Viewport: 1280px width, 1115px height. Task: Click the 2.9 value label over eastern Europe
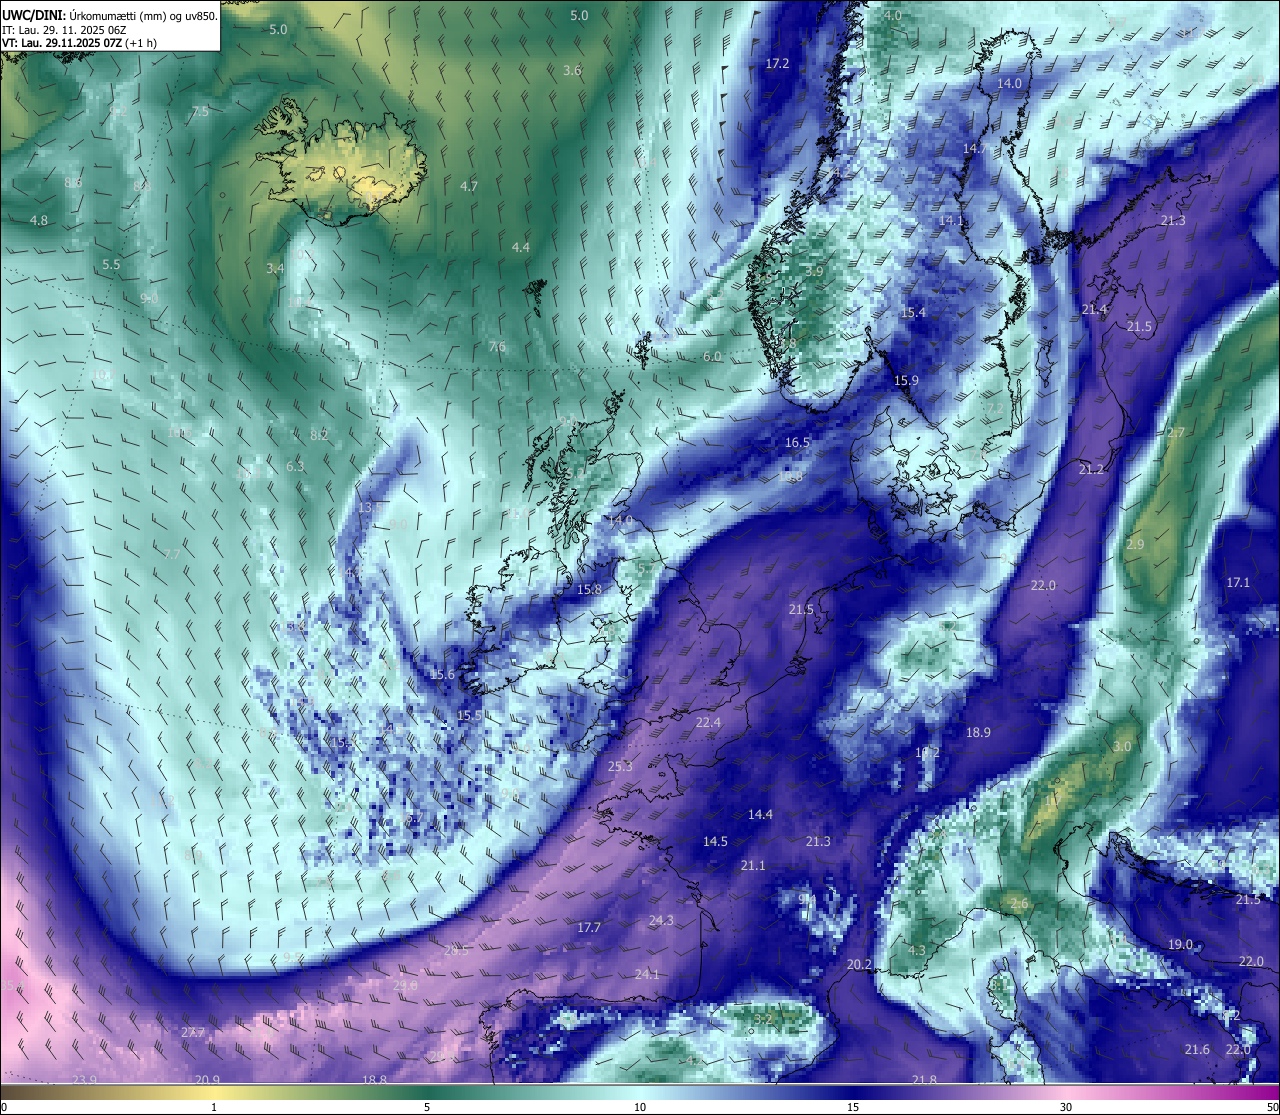[x=1135, y=545]
